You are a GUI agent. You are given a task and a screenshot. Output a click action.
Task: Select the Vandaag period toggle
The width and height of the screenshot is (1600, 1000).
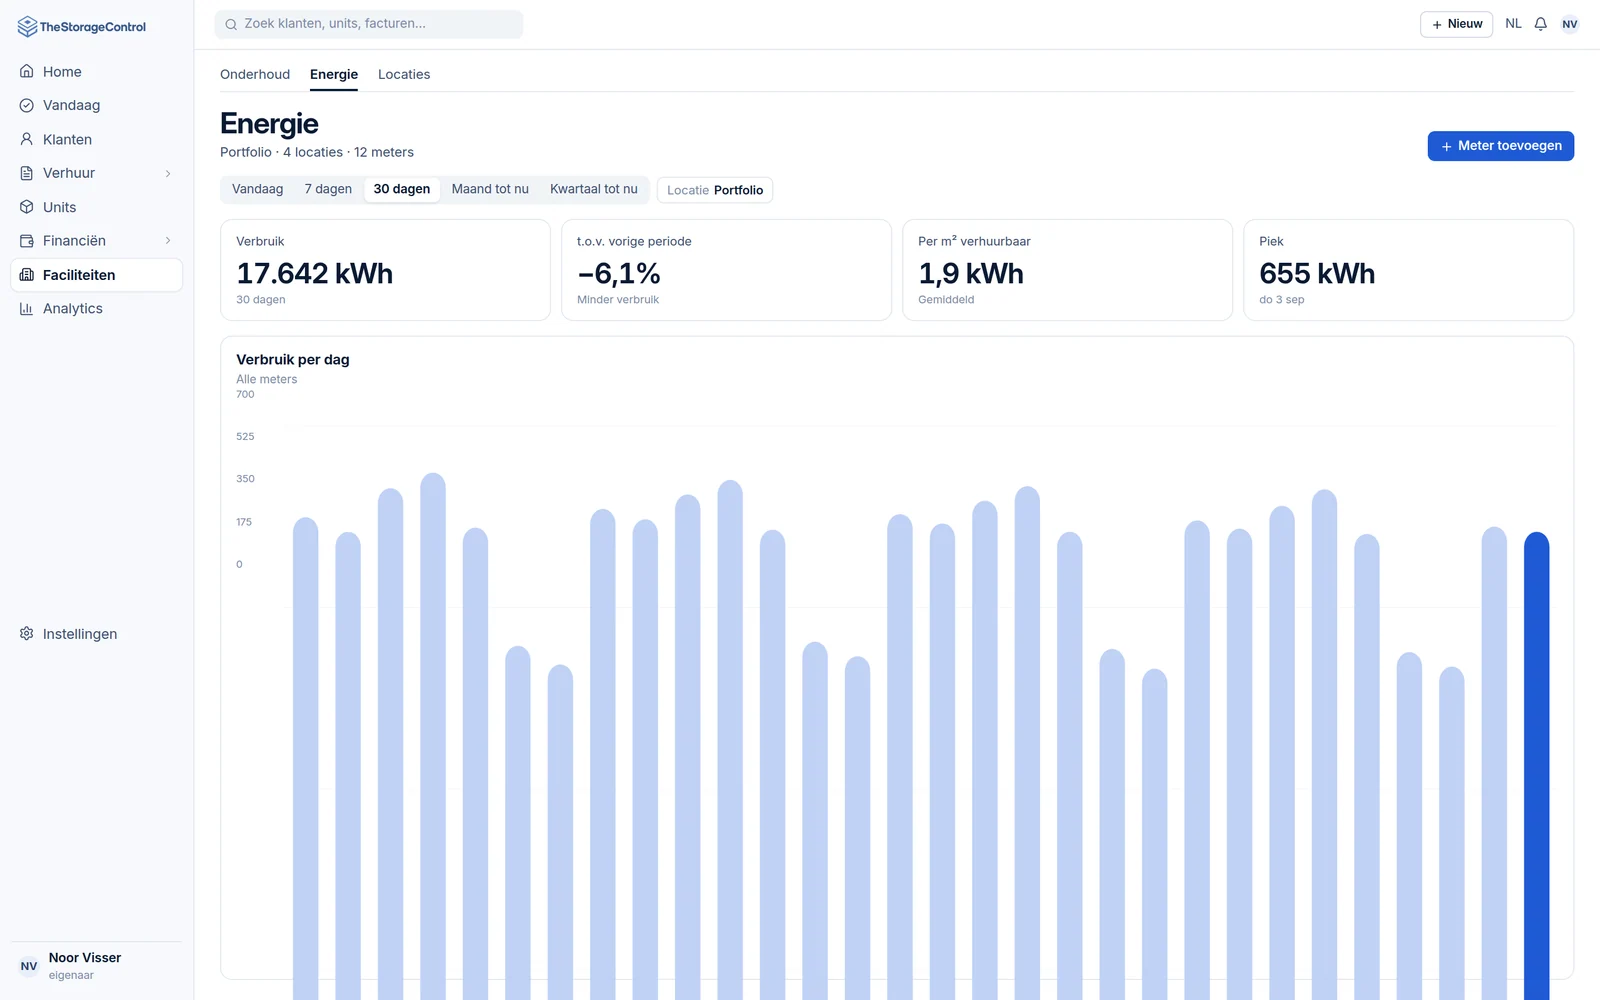[258, 189]
